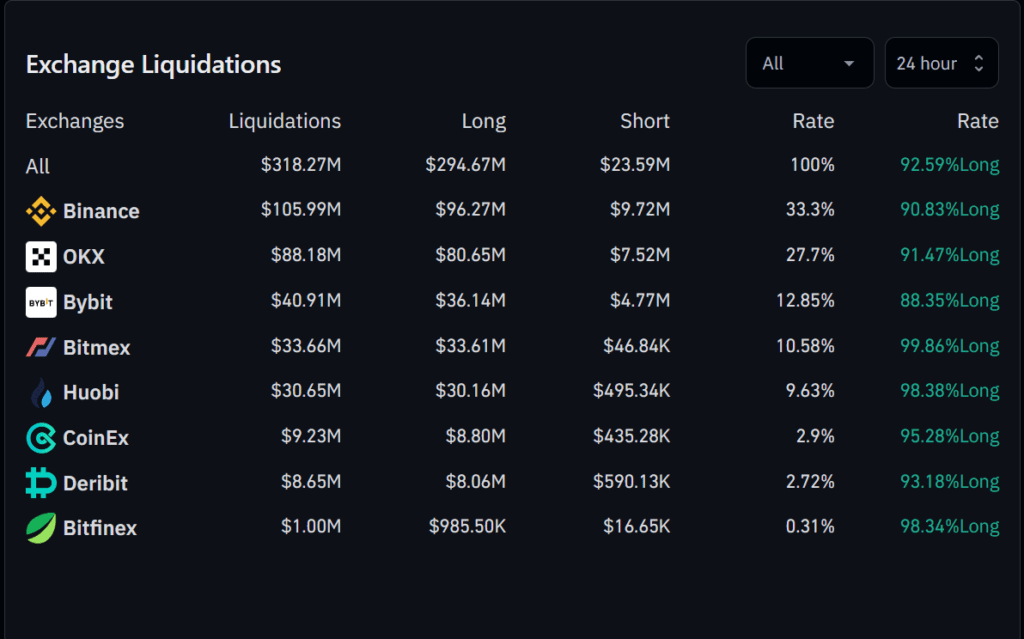Viewport: 1024px width, 639px height.
Task: Select the CoinEx exchange name
Action: click(95, 438)
